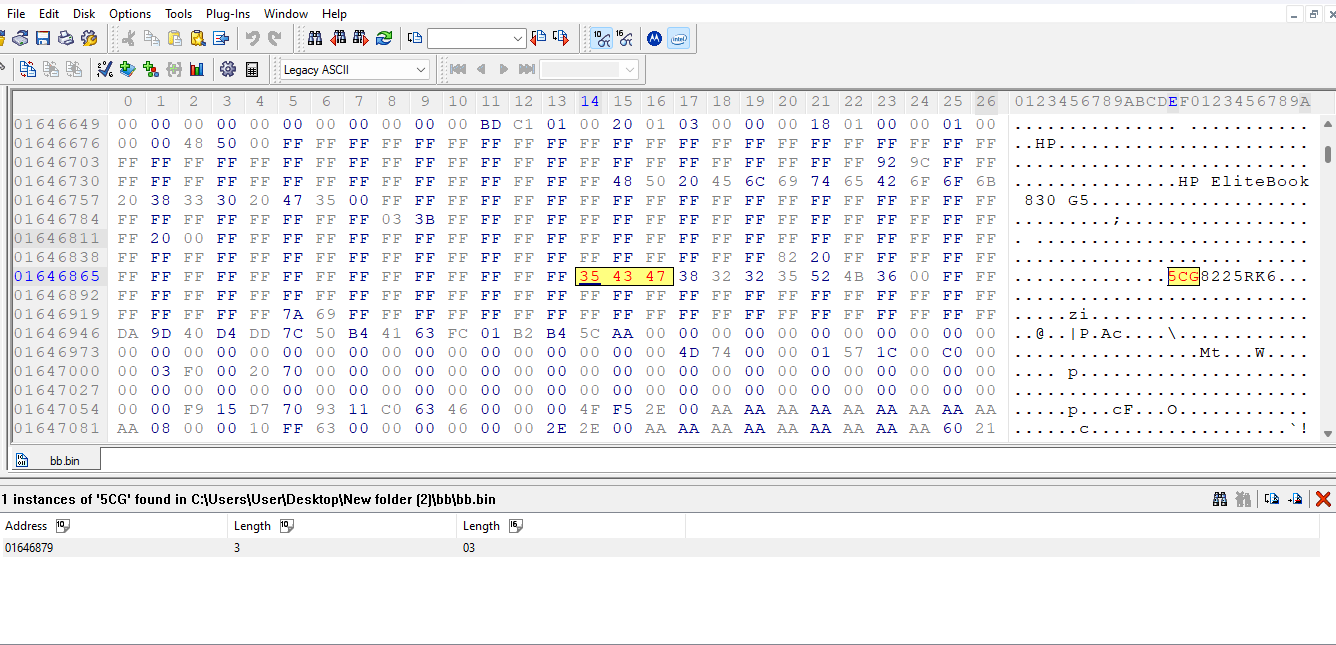
Task: Open the greyed dropdown next to navigation arrows
Action: [629, 69]
